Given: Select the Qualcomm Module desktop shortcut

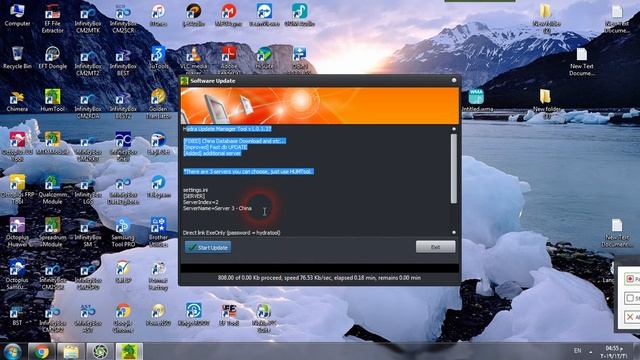Looking at the screenshot, I should 52,189.
